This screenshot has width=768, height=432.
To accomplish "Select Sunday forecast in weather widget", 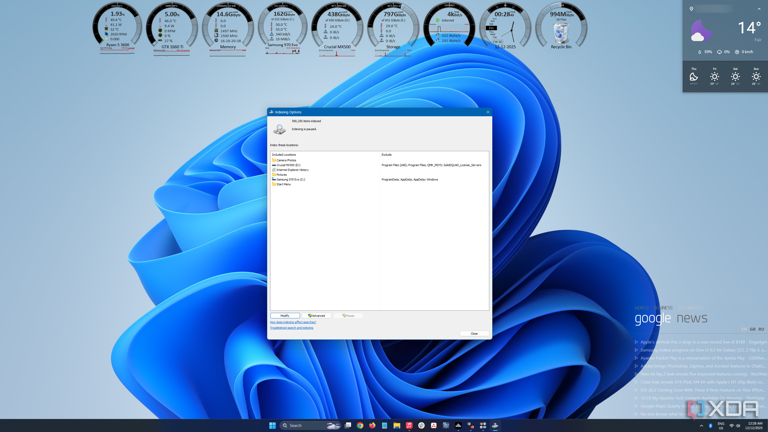I will pos(756,76).
